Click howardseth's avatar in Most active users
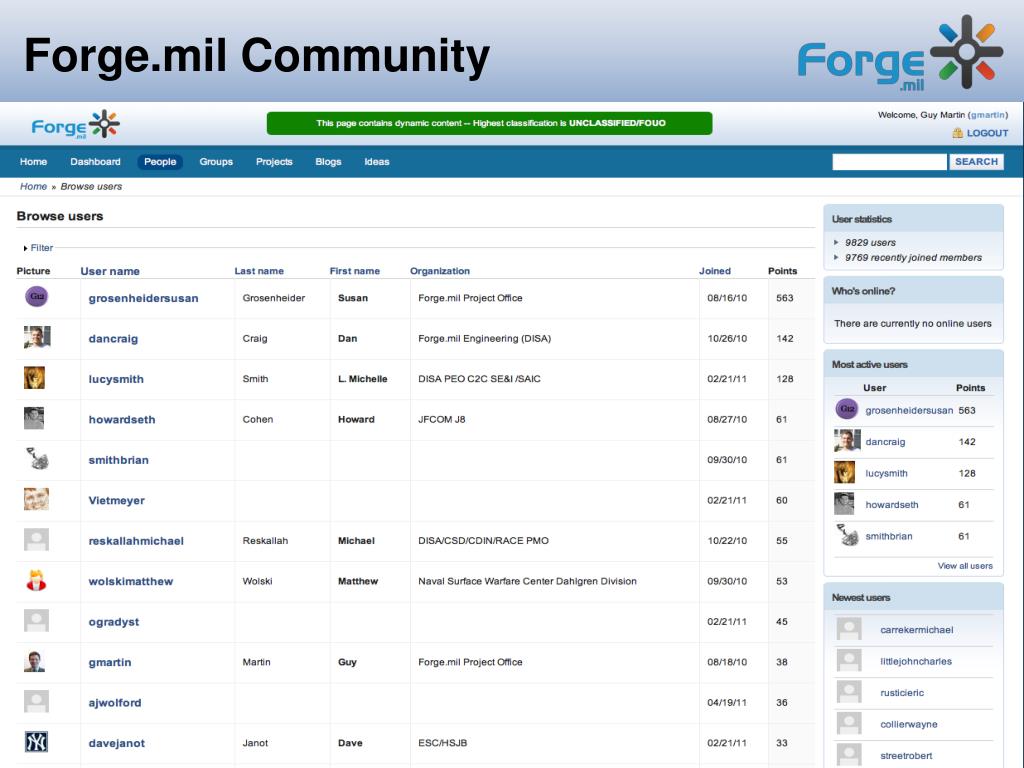The image size is (1024, 768). click(844, 504)
